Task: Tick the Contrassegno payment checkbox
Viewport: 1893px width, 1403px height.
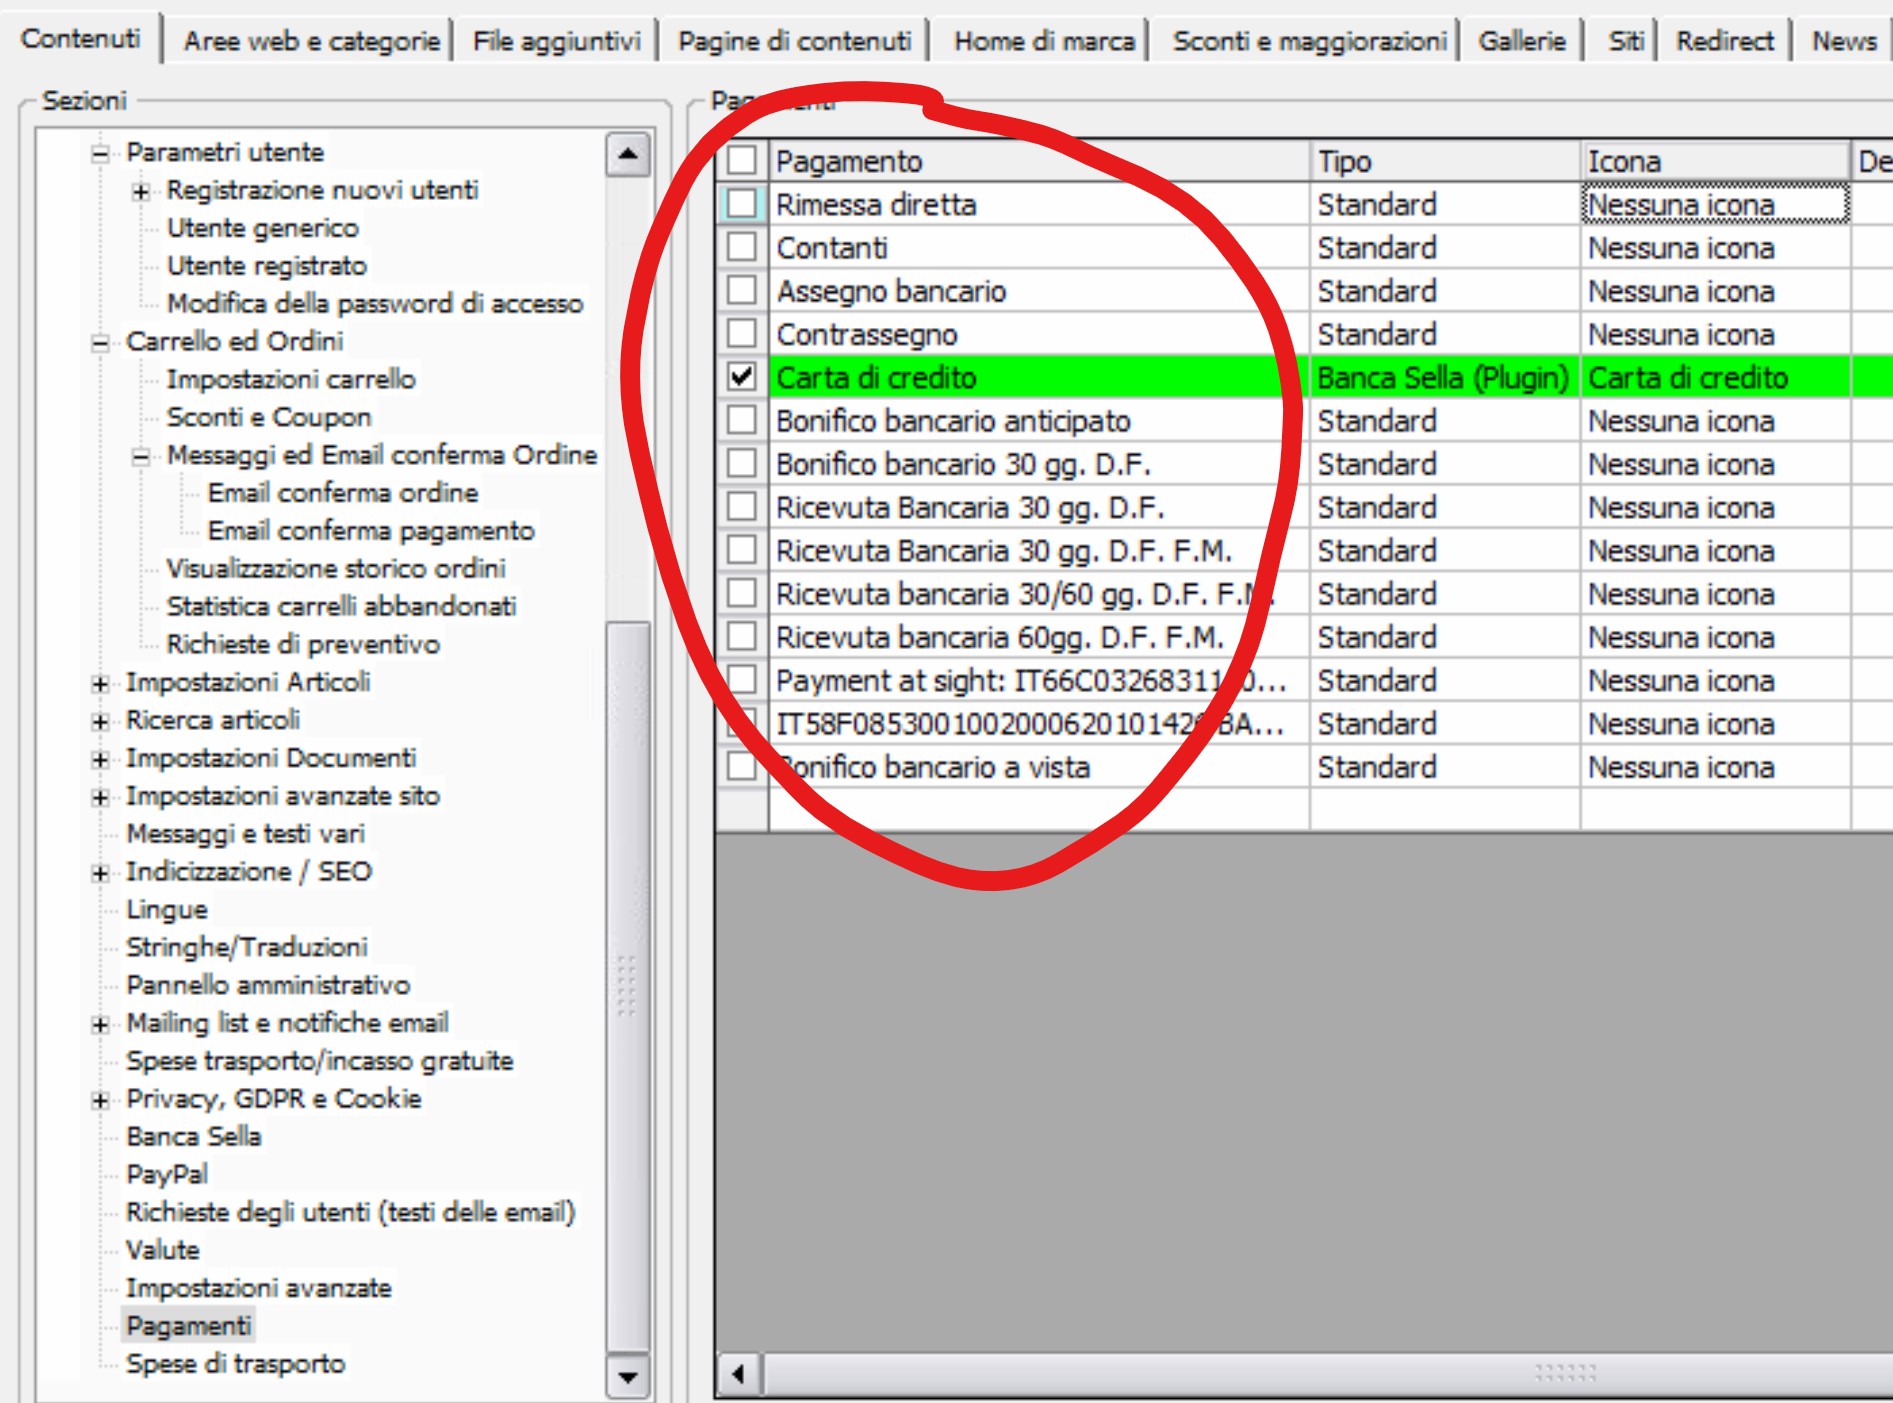Action: pyautogui.click(x=742, y=333)
